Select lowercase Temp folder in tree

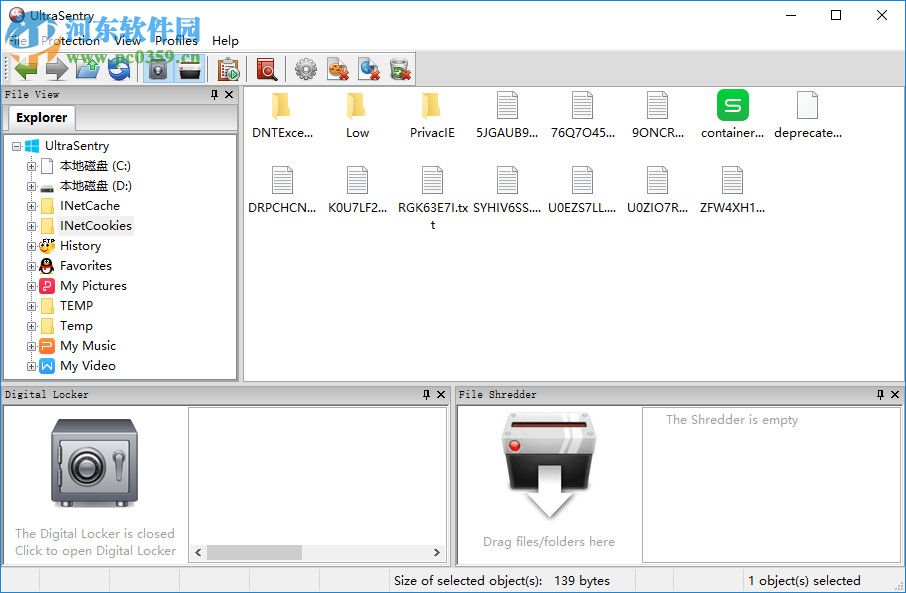76,326
